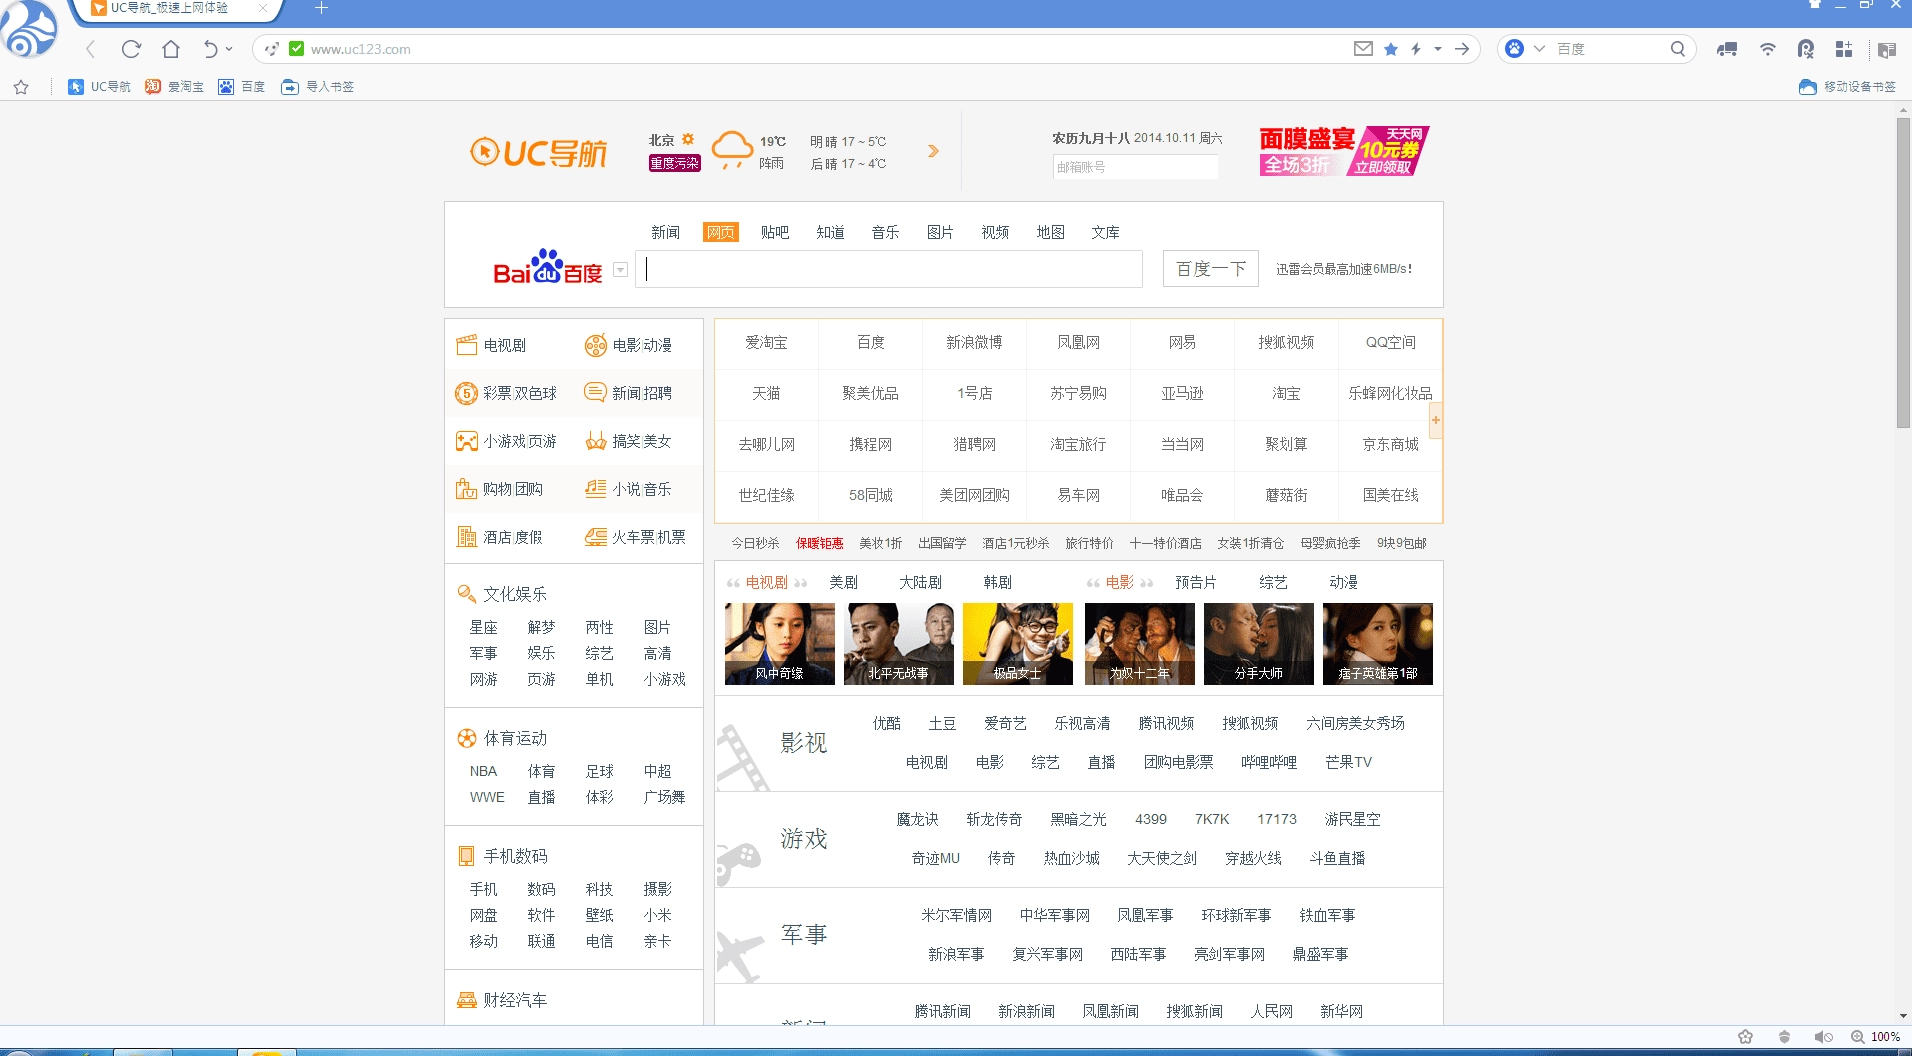1912x1056 pixels.
Task: Click the scrollbar down arrow
Action: (1903, 1016)
